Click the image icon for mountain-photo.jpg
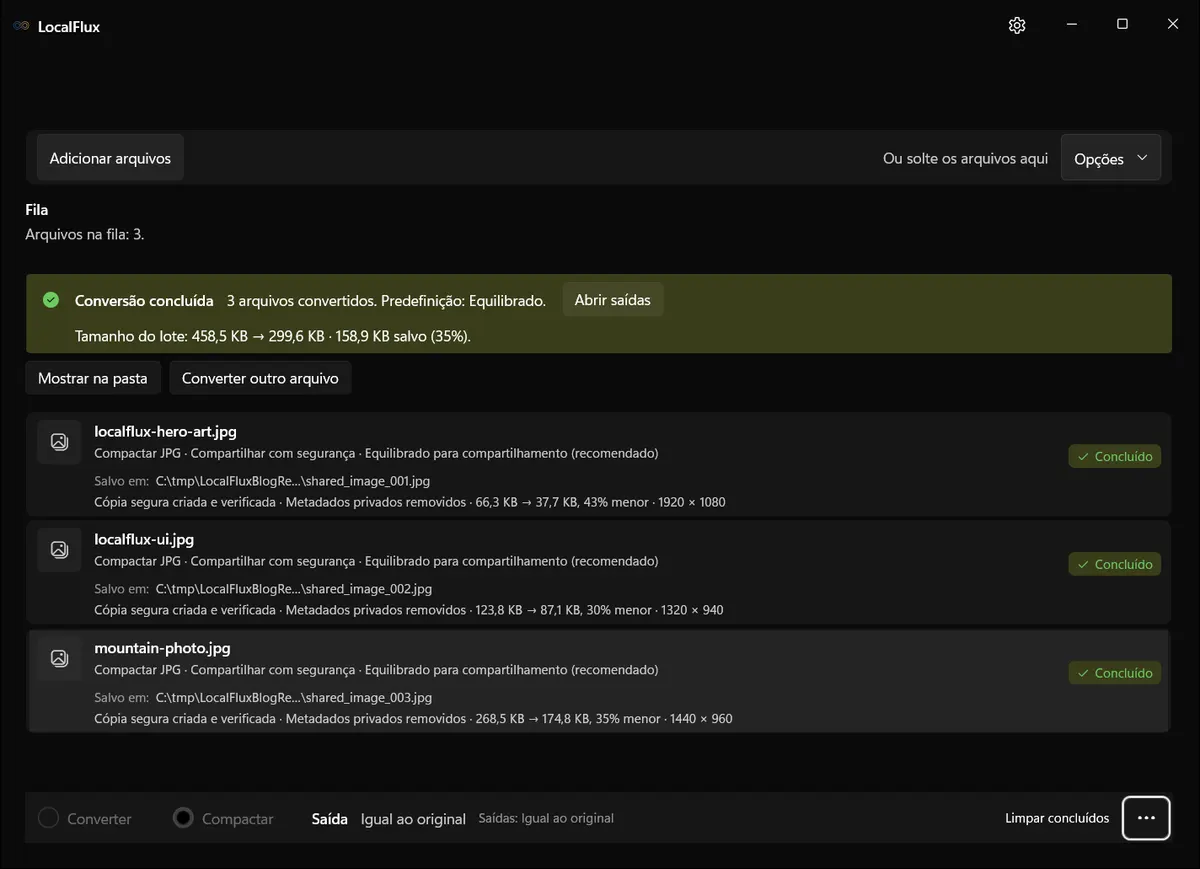1200x869 pixels. point(59,658)
